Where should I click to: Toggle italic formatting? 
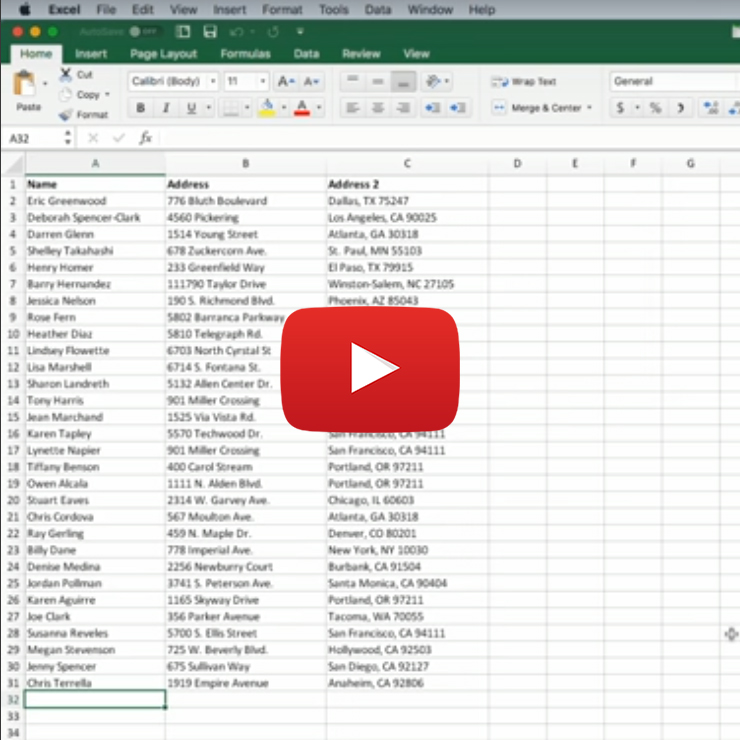click(164, 108)
